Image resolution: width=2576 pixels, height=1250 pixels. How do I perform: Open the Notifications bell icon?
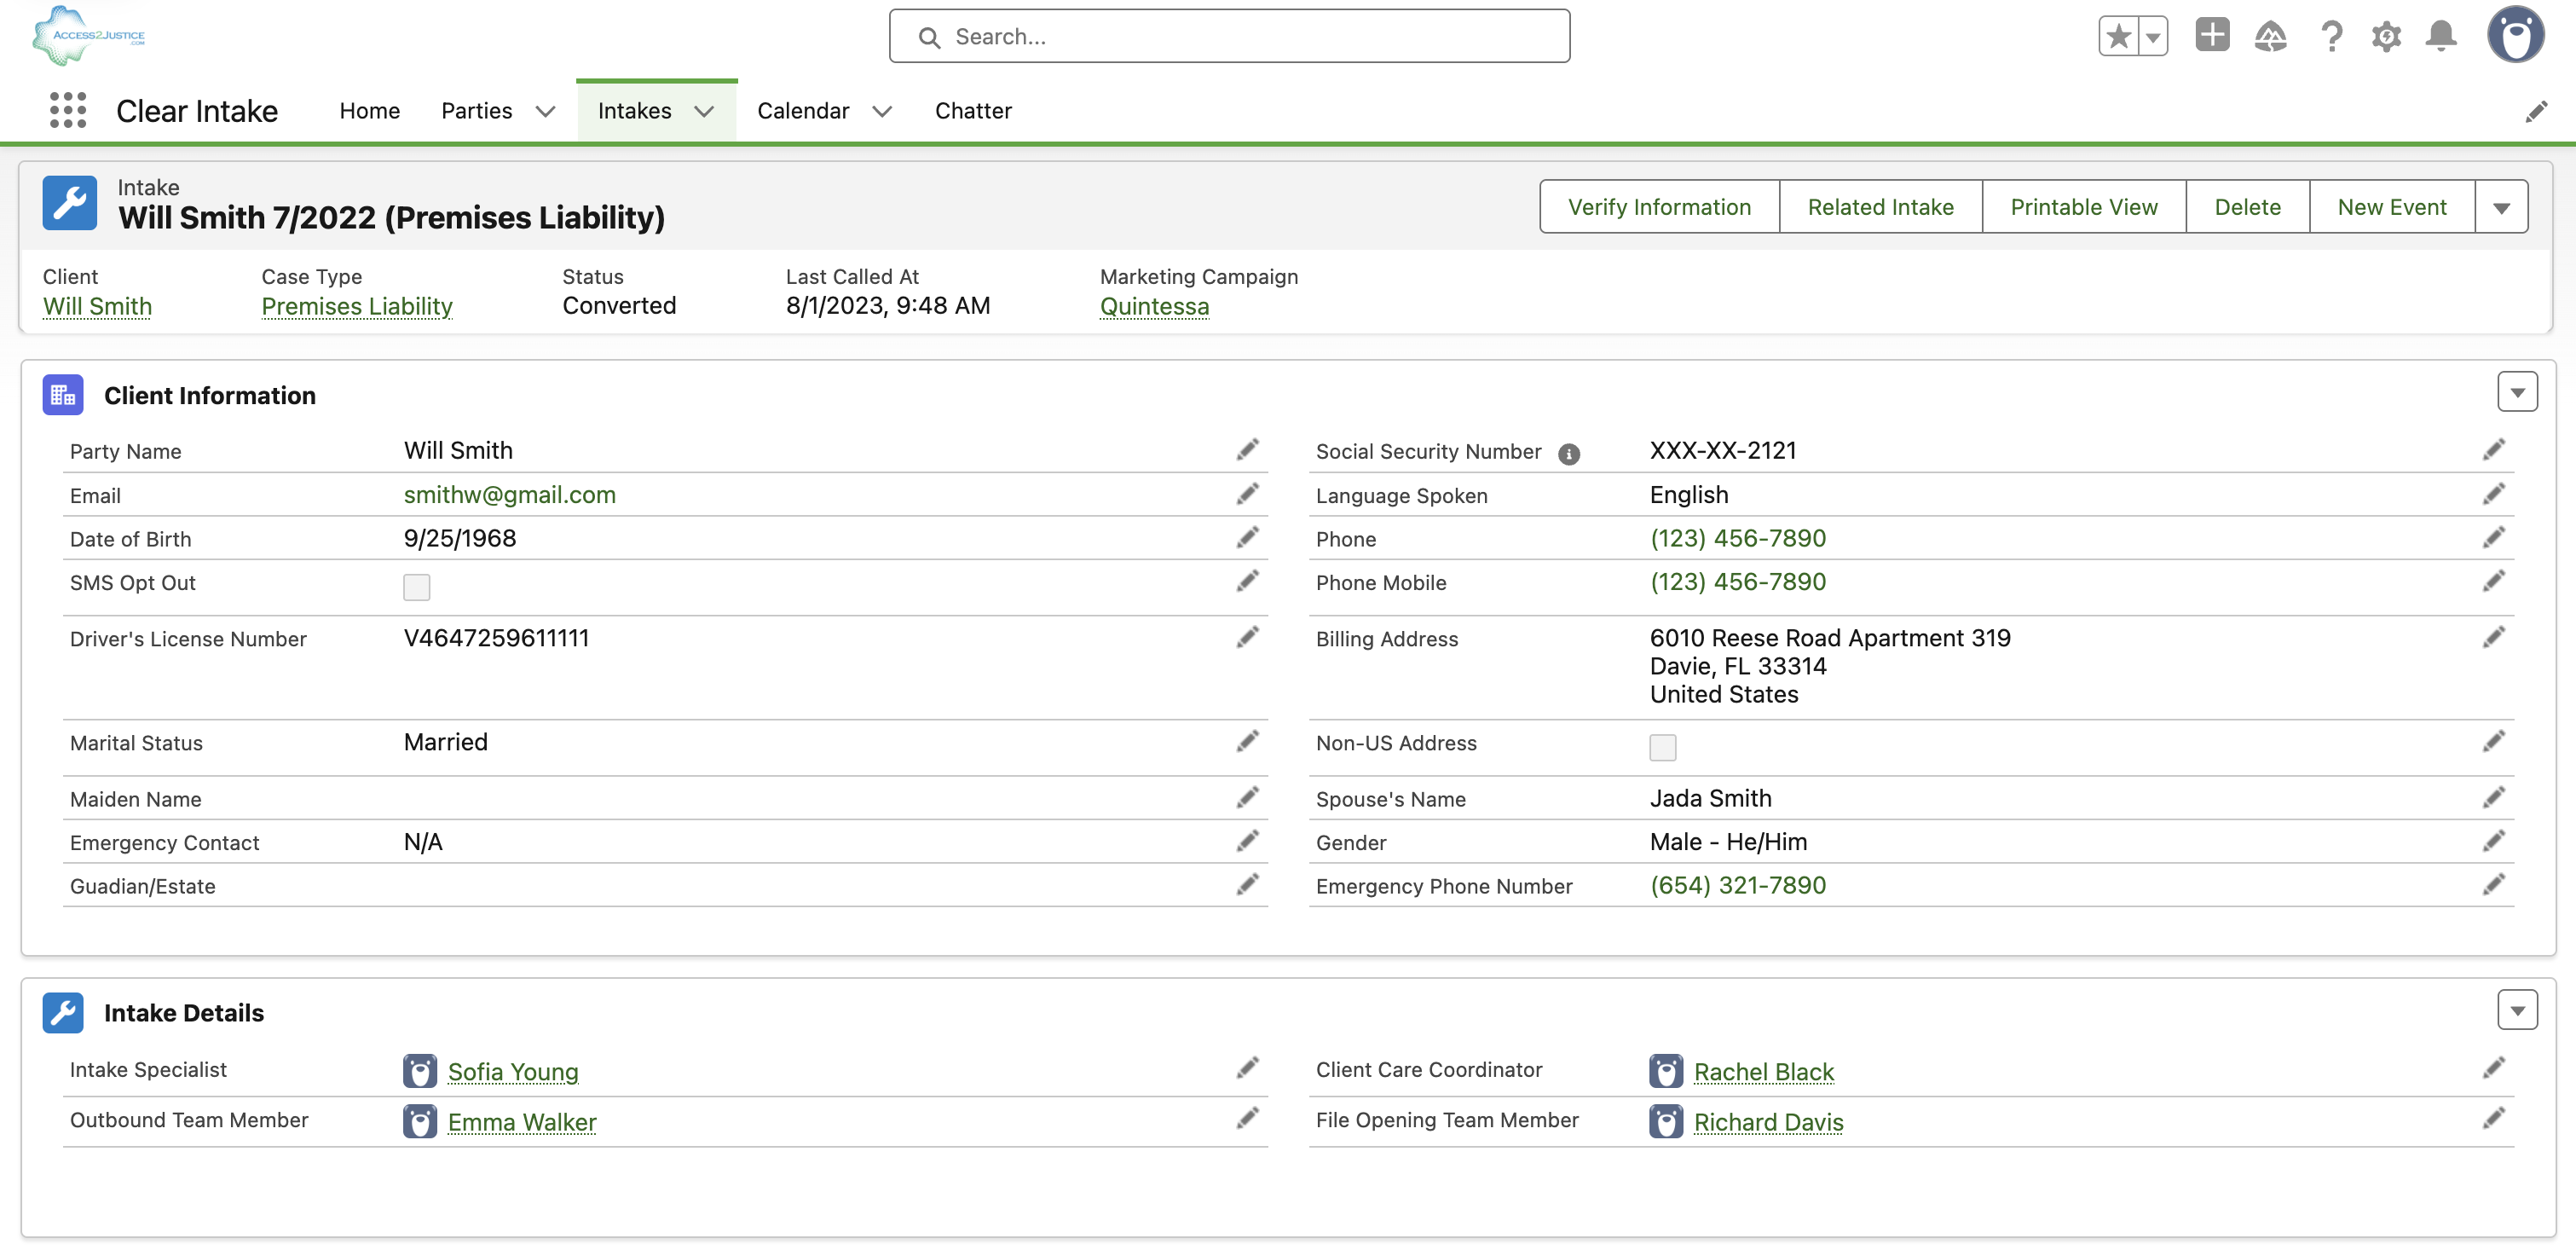pyautogui.click(x=2441, y=36)
